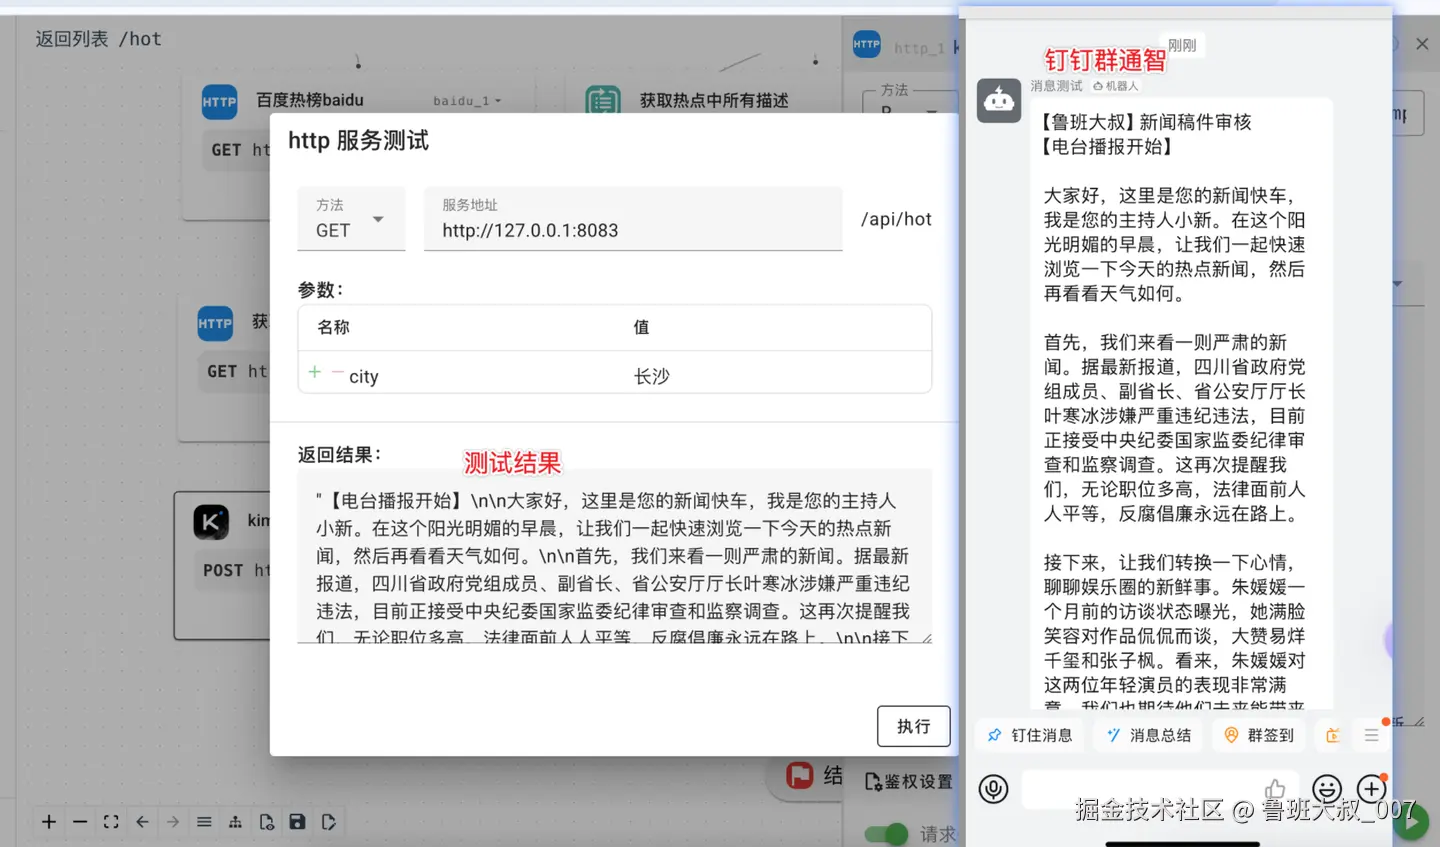The height and width of the screenshot is (847, 1440).
Task: Tap the thumbs-up icon in message box
Action: (1275, 789)
